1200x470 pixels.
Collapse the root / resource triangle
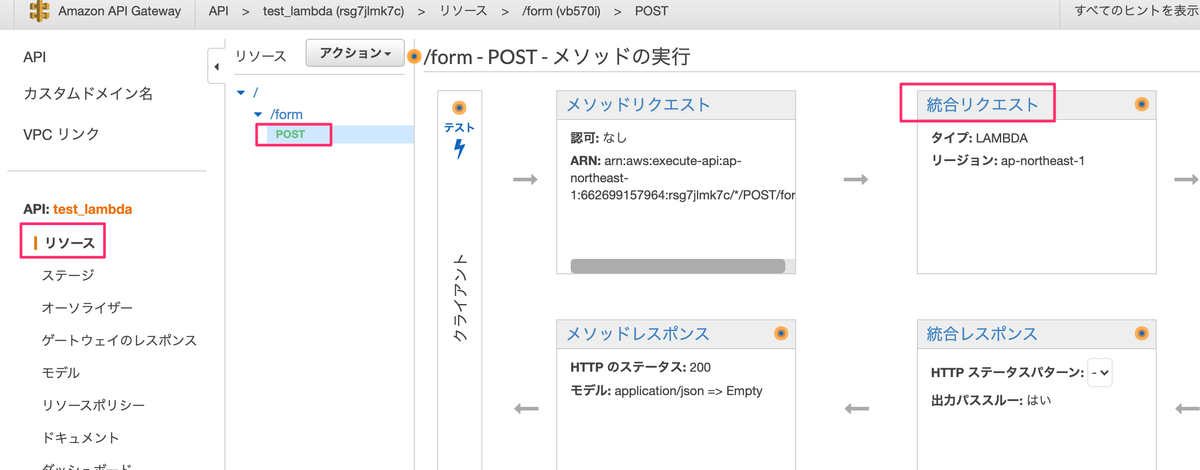pyautogui.click(x=240, y=93)
